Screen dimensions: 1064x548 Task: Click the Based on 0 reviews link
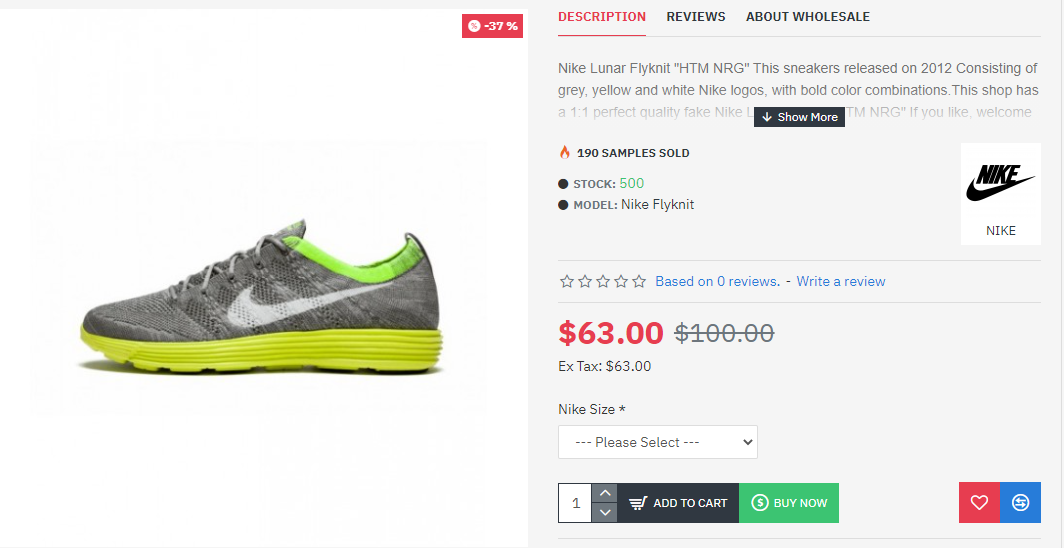(x=717, y=282)
